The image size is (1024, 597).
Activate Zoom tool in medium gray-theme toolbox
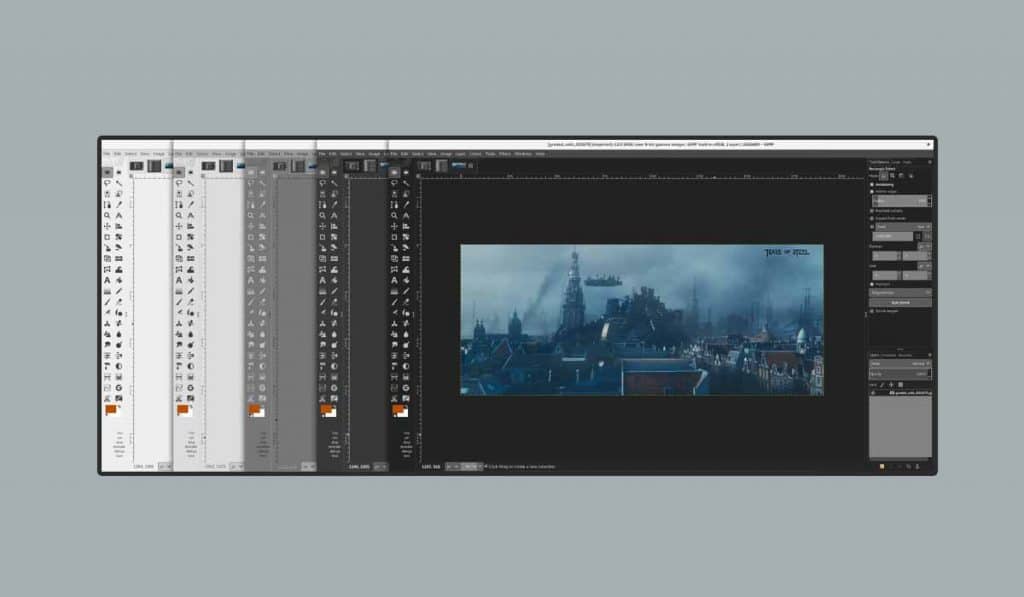tap(251, 216)
